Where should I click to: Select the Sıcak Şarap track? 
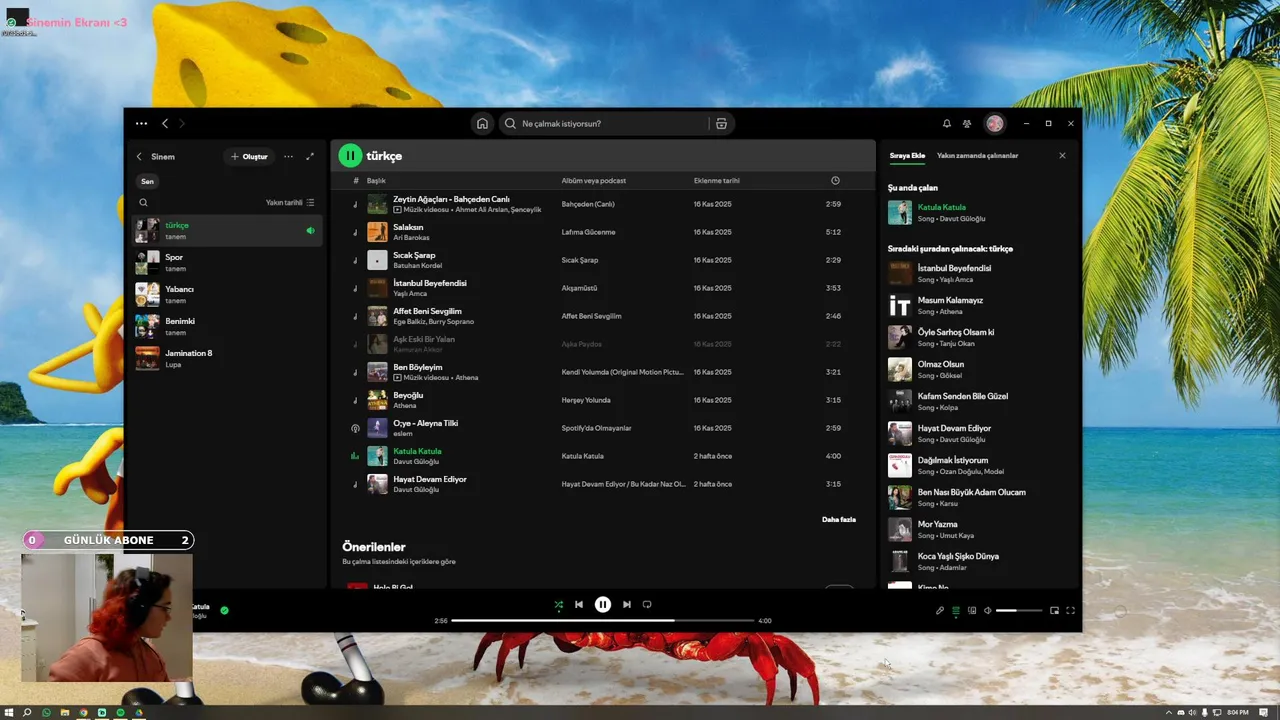603,260
